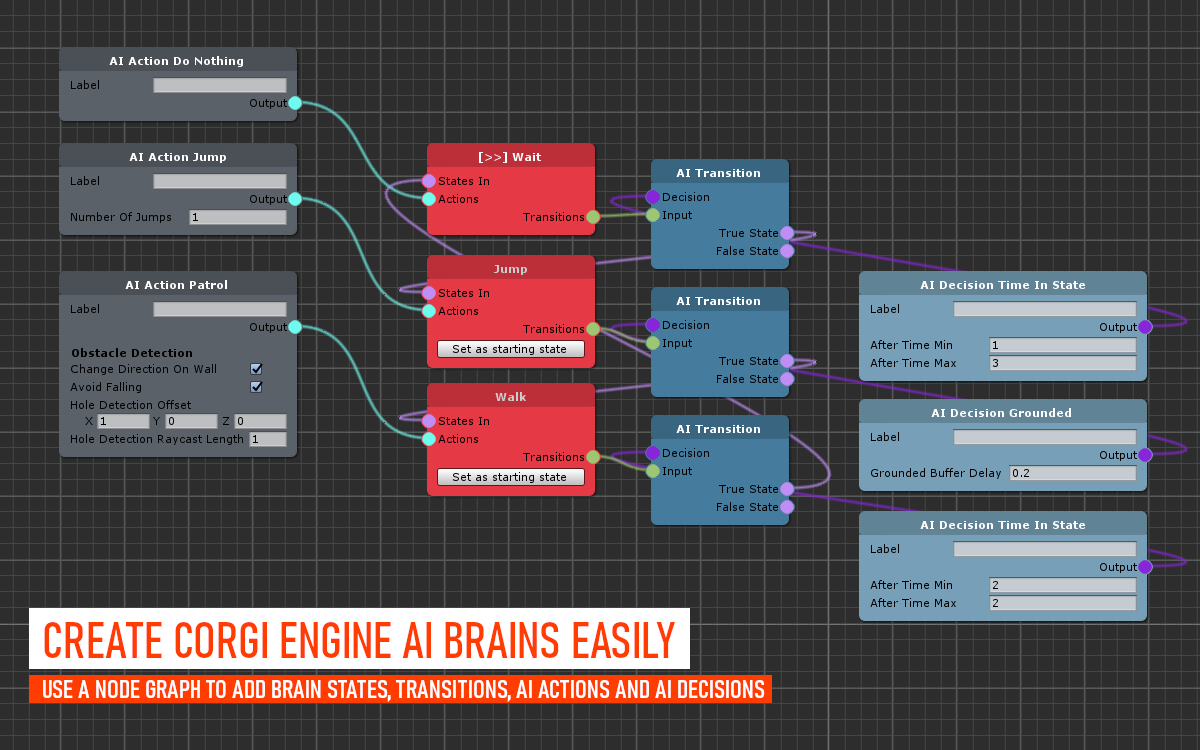Viewport: 1200px width, 750px height.
Task: Click the Label field in AI Decision Grounded
Action: pos(1045,437)
